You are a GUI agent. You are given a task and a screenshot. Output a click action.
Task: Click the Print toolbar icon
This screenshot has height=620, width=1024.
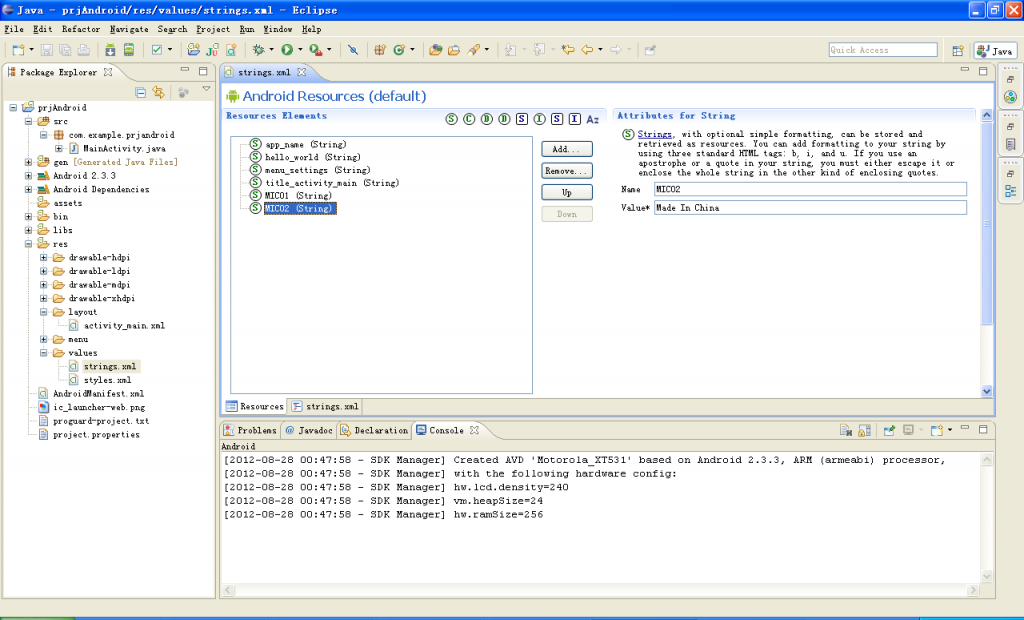tap(84, 50)
